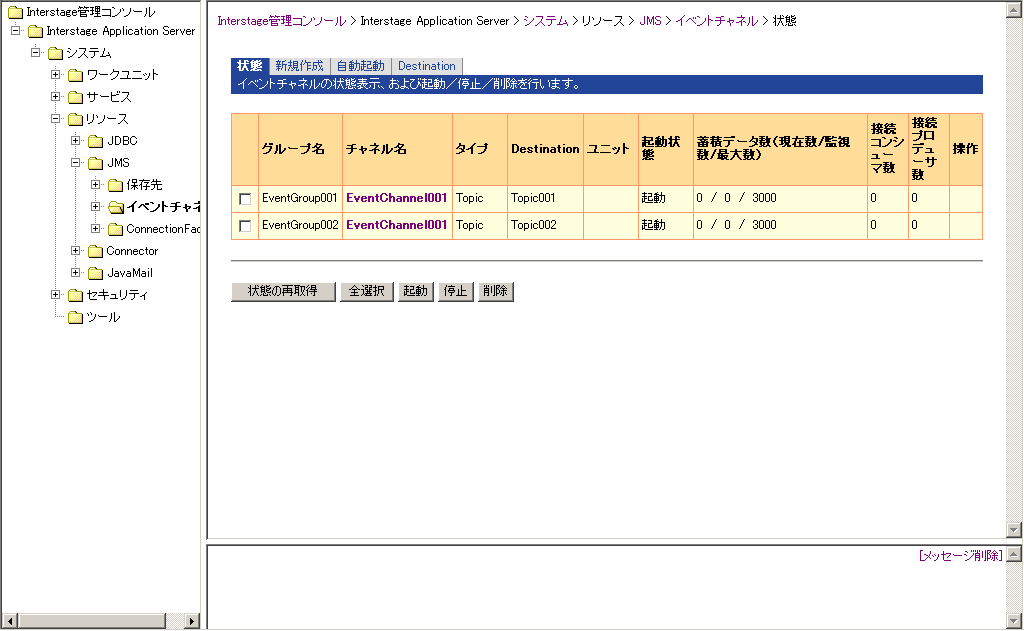
Task: Click the ConnectionFactory folder icon
Action: [116, 229]
